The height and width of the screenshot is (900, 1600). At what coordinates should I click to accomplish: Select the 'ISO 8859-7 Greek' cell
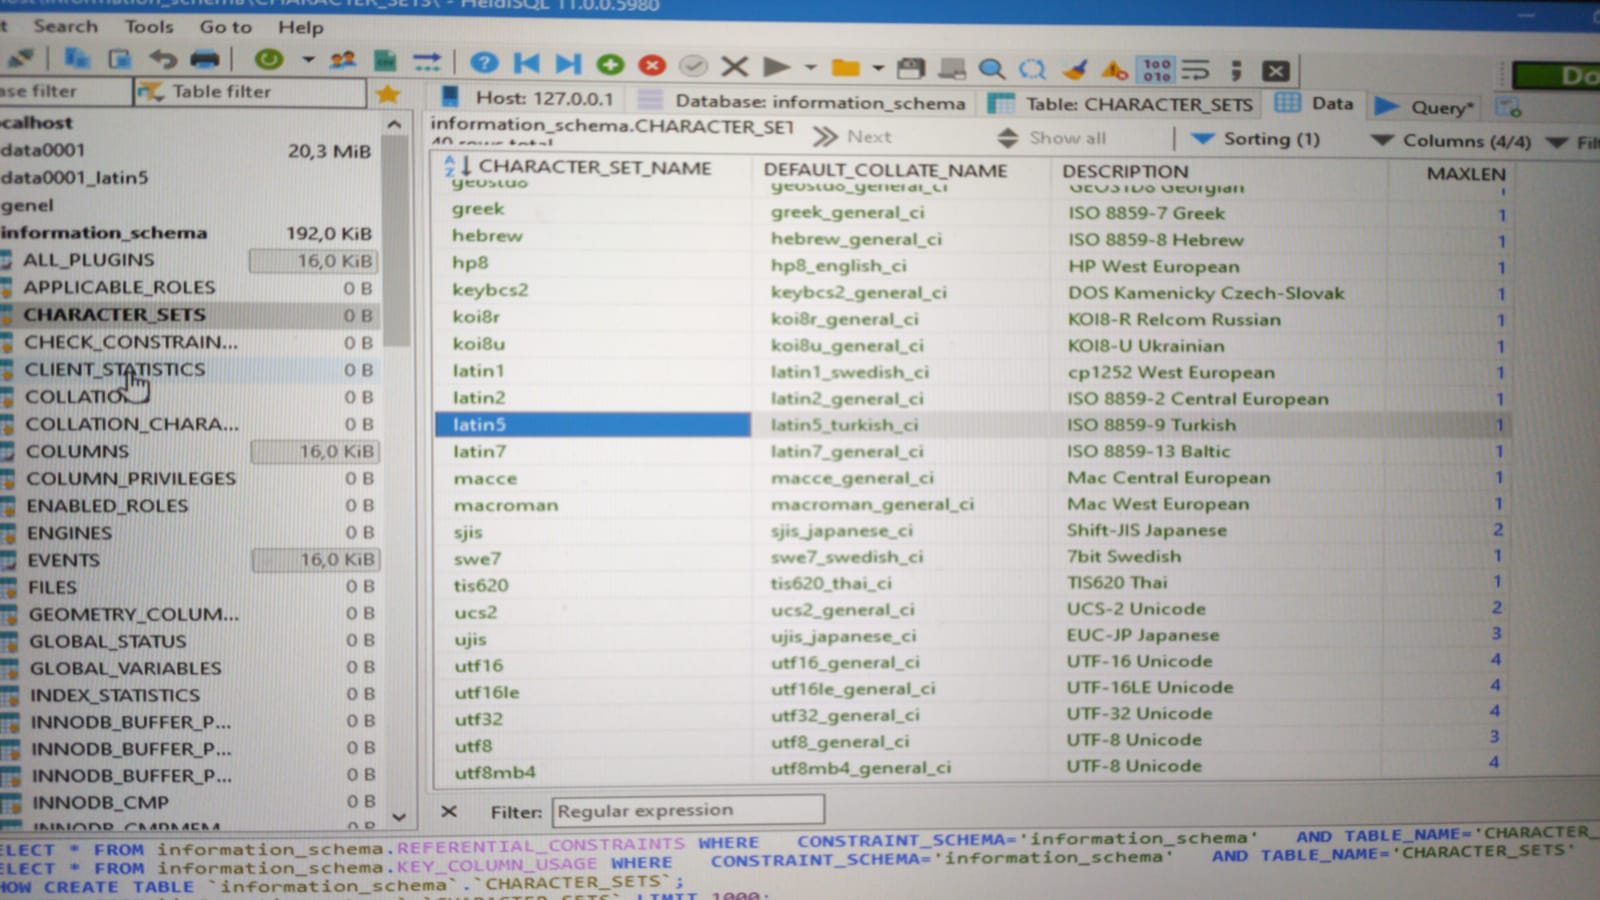pyautogui.click(x=1146, y=213)
